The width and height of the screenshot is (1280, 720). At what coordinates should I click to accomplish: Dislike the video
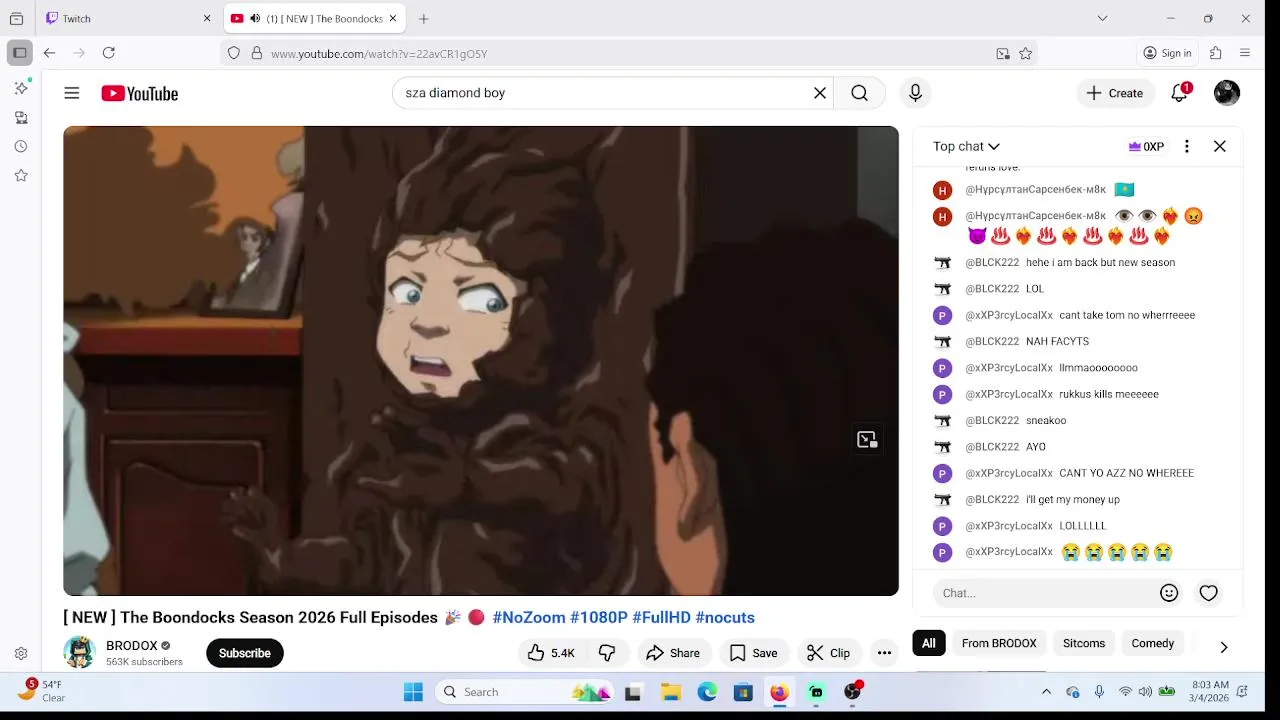pyautogui.click(x=607, y=653)
